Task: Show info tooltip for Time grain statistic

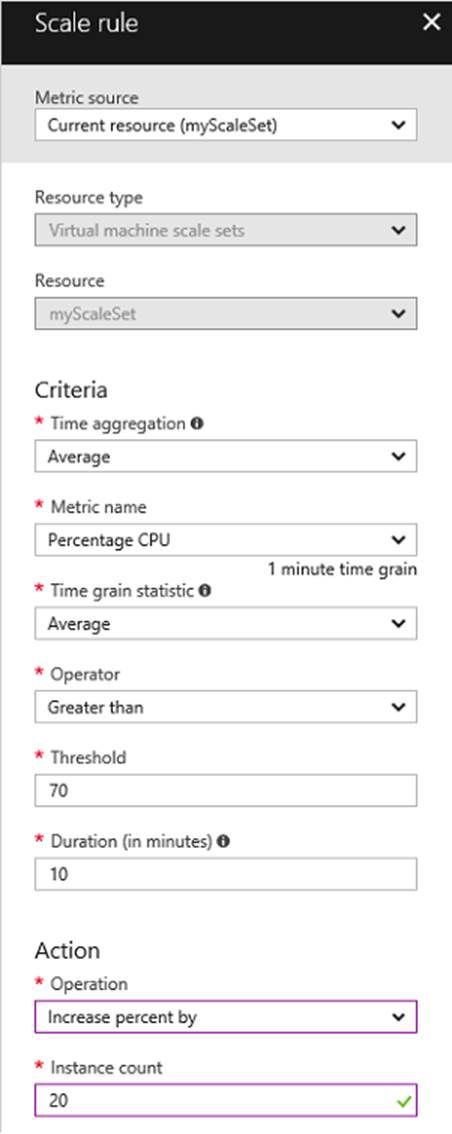Action: pyautogui.click(x=205, y=591)
